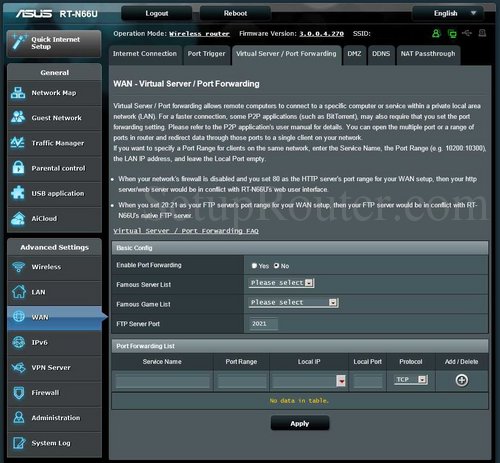Expand the Local IP red dropdown arrow
The height and width of the screenshot is (463, 500).
click(341, 381)
